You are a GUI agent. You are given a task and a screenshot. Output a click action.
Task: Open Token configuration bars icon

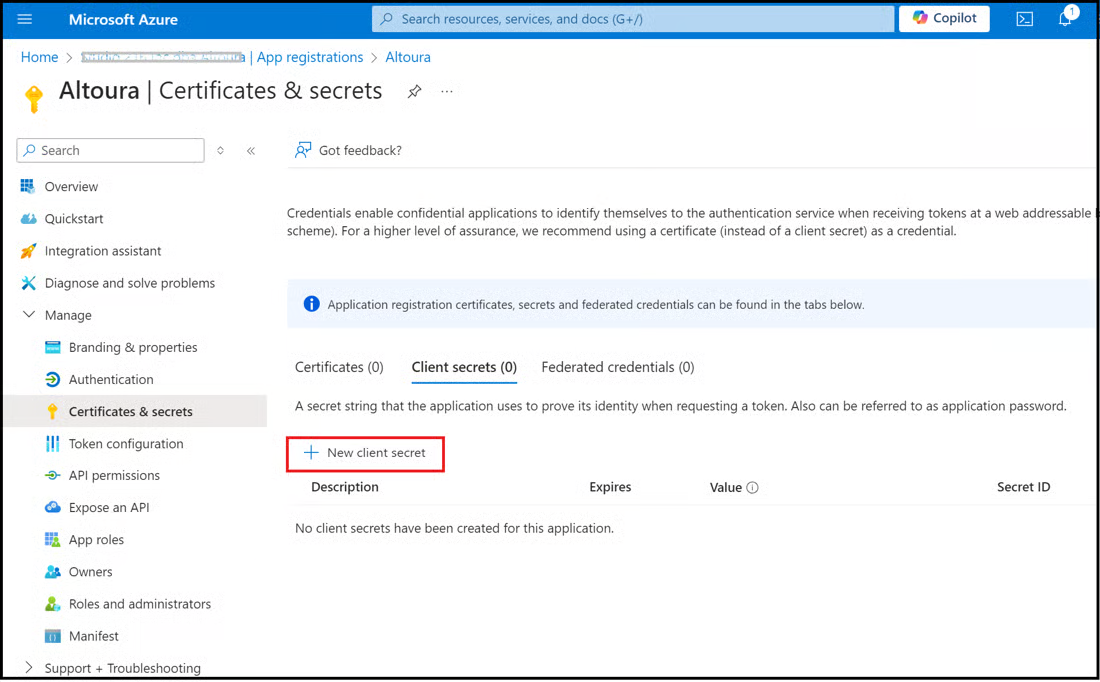(53, 443)
